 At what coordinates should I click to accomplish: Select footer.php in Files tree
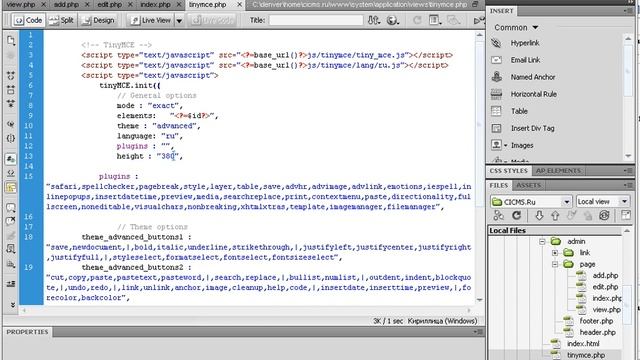click(x=596, y=321)
